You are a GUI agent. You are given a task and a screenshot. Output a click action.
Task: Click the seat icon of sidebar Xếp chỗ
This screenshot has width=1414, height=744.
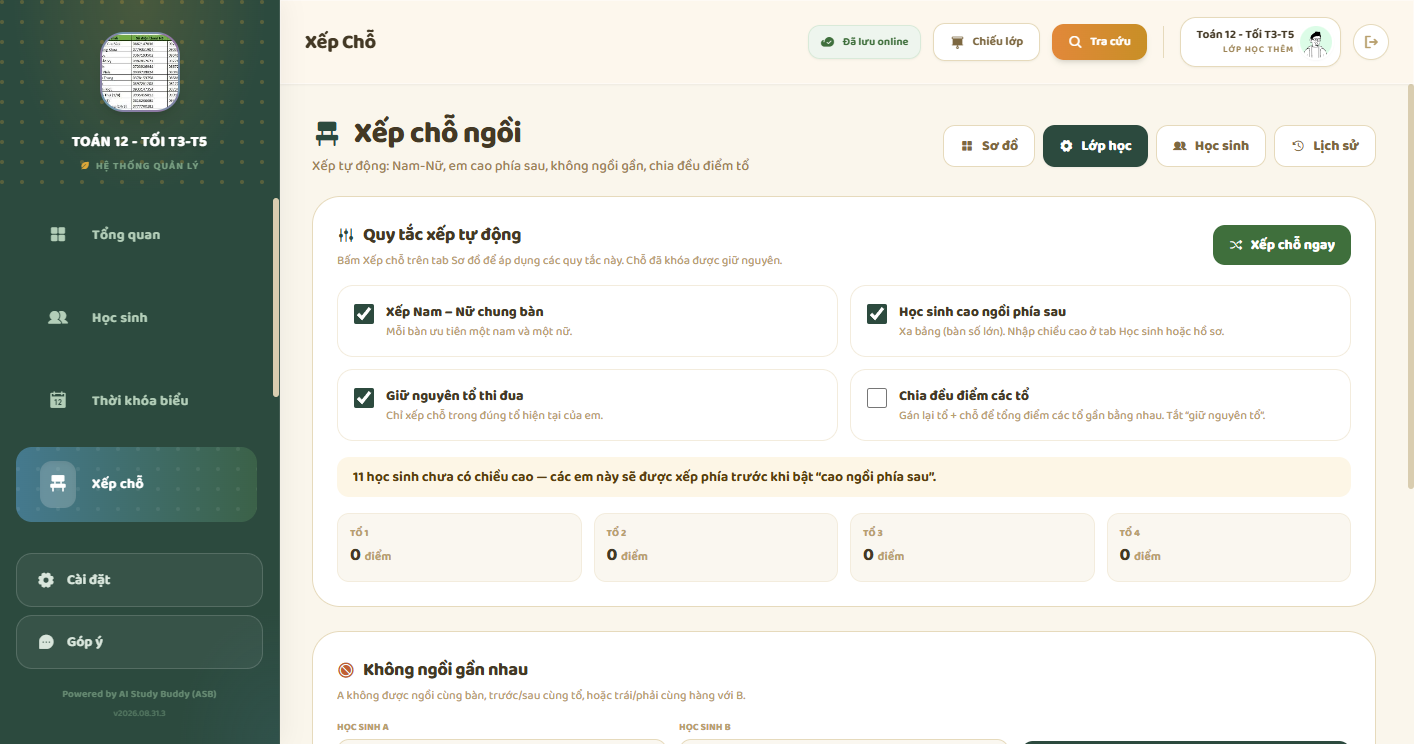[58, 484]
